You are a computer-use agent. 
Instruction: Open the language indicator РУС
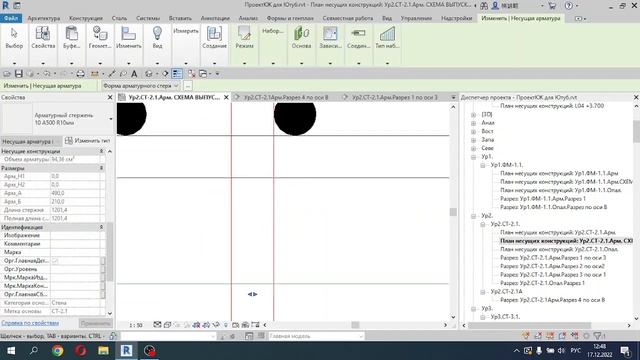tap(576, 351)
